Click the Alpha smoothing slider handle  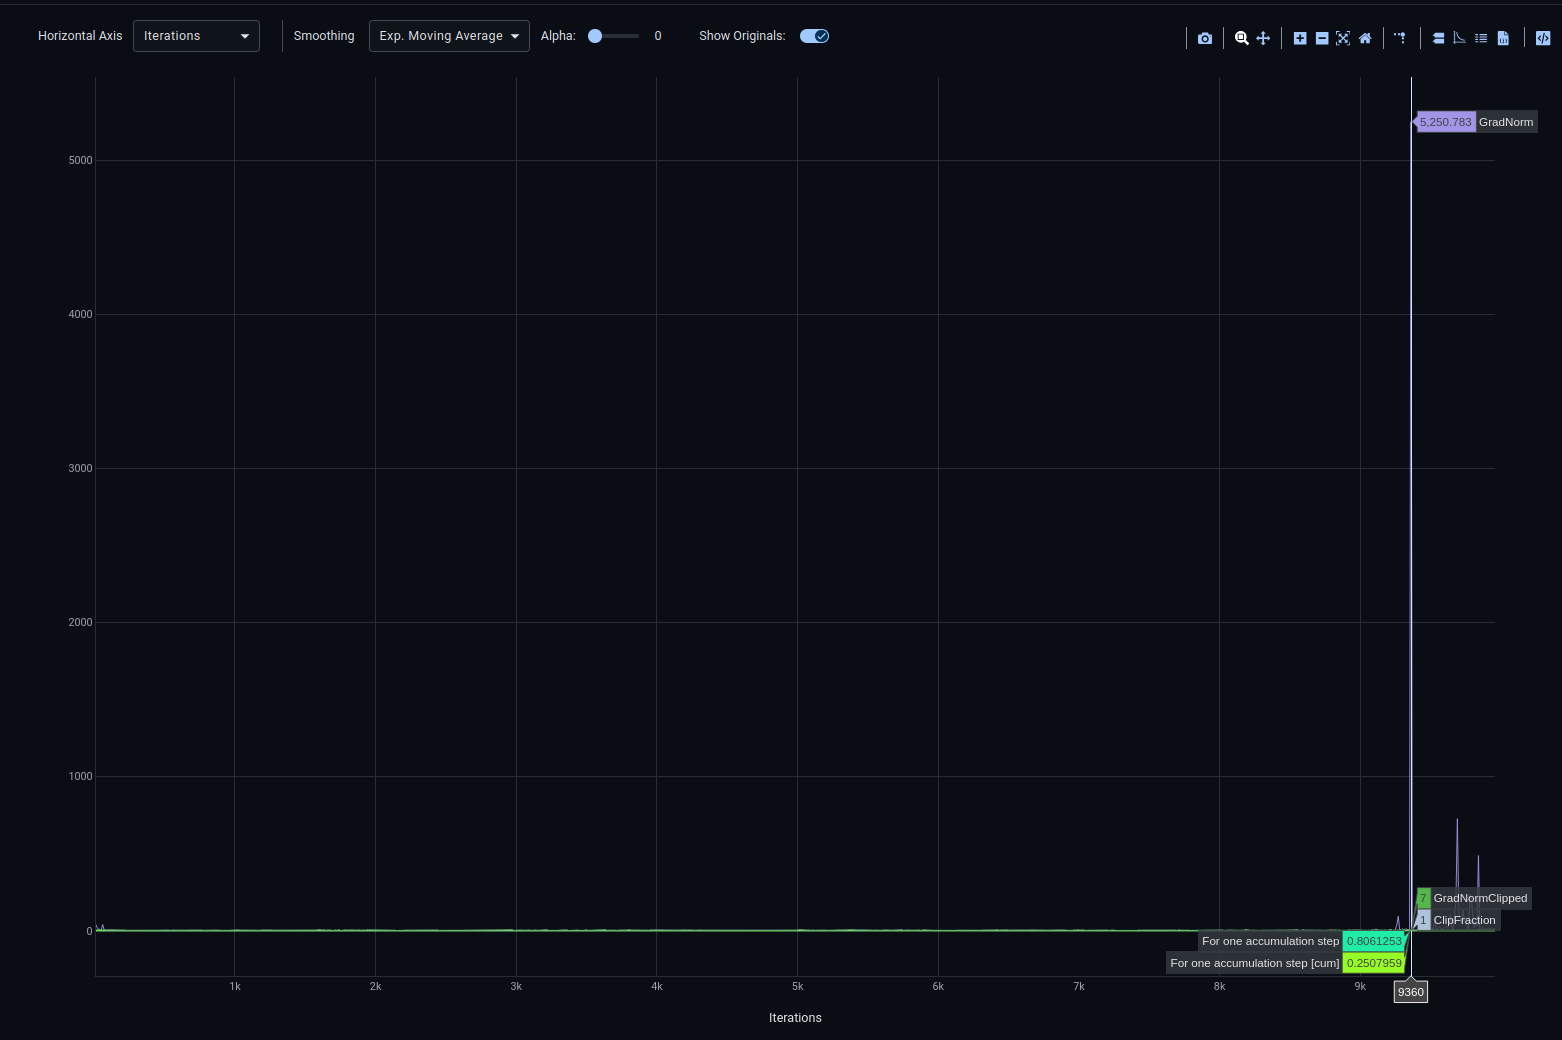[595, 36]
